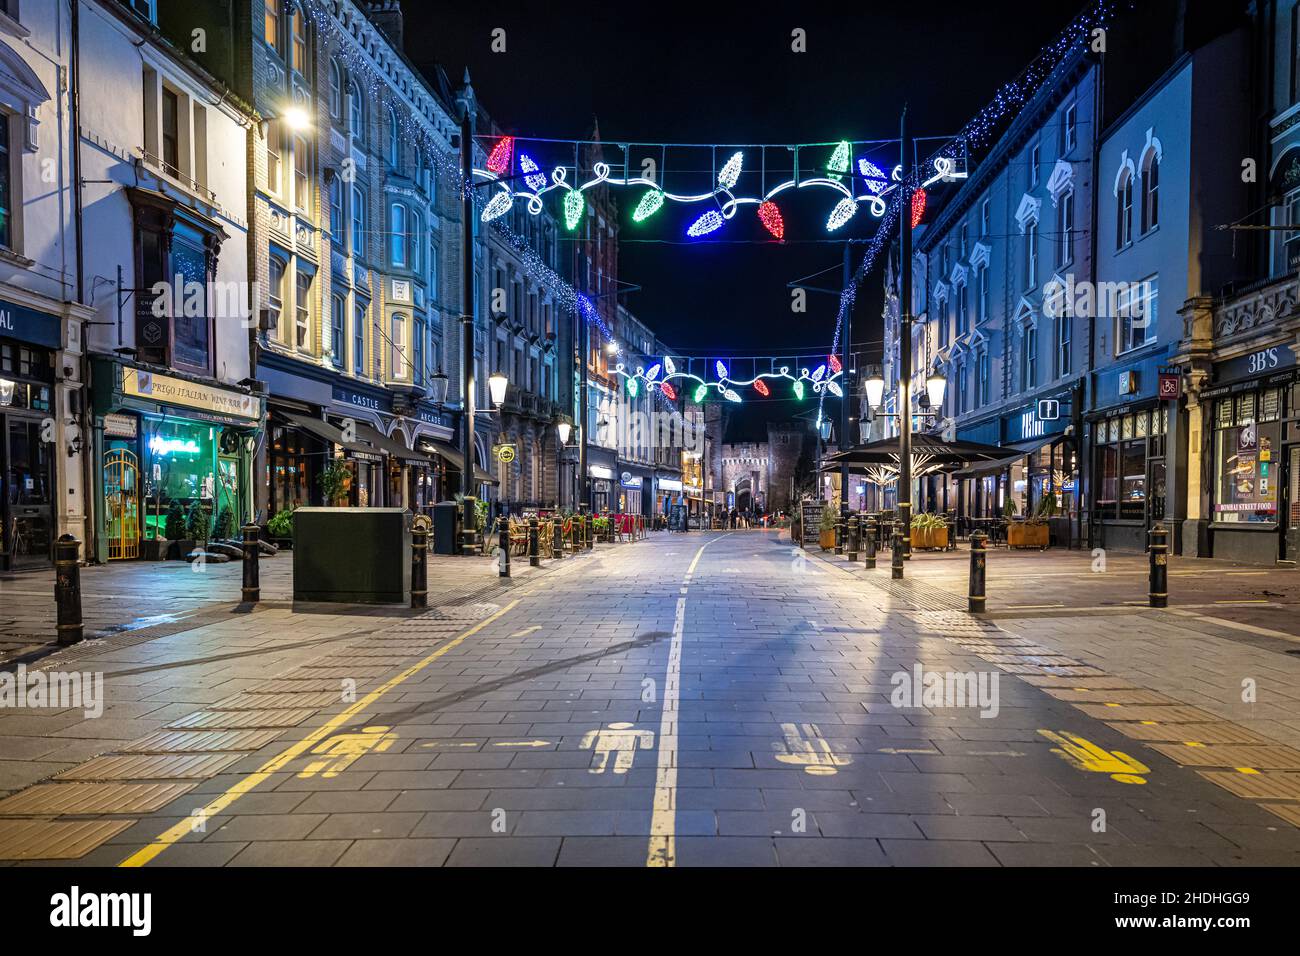Viewport: 1300px width, 956px height.
Task: Click the 'Bombay Street Food' sign
Action: [1245, 508]
